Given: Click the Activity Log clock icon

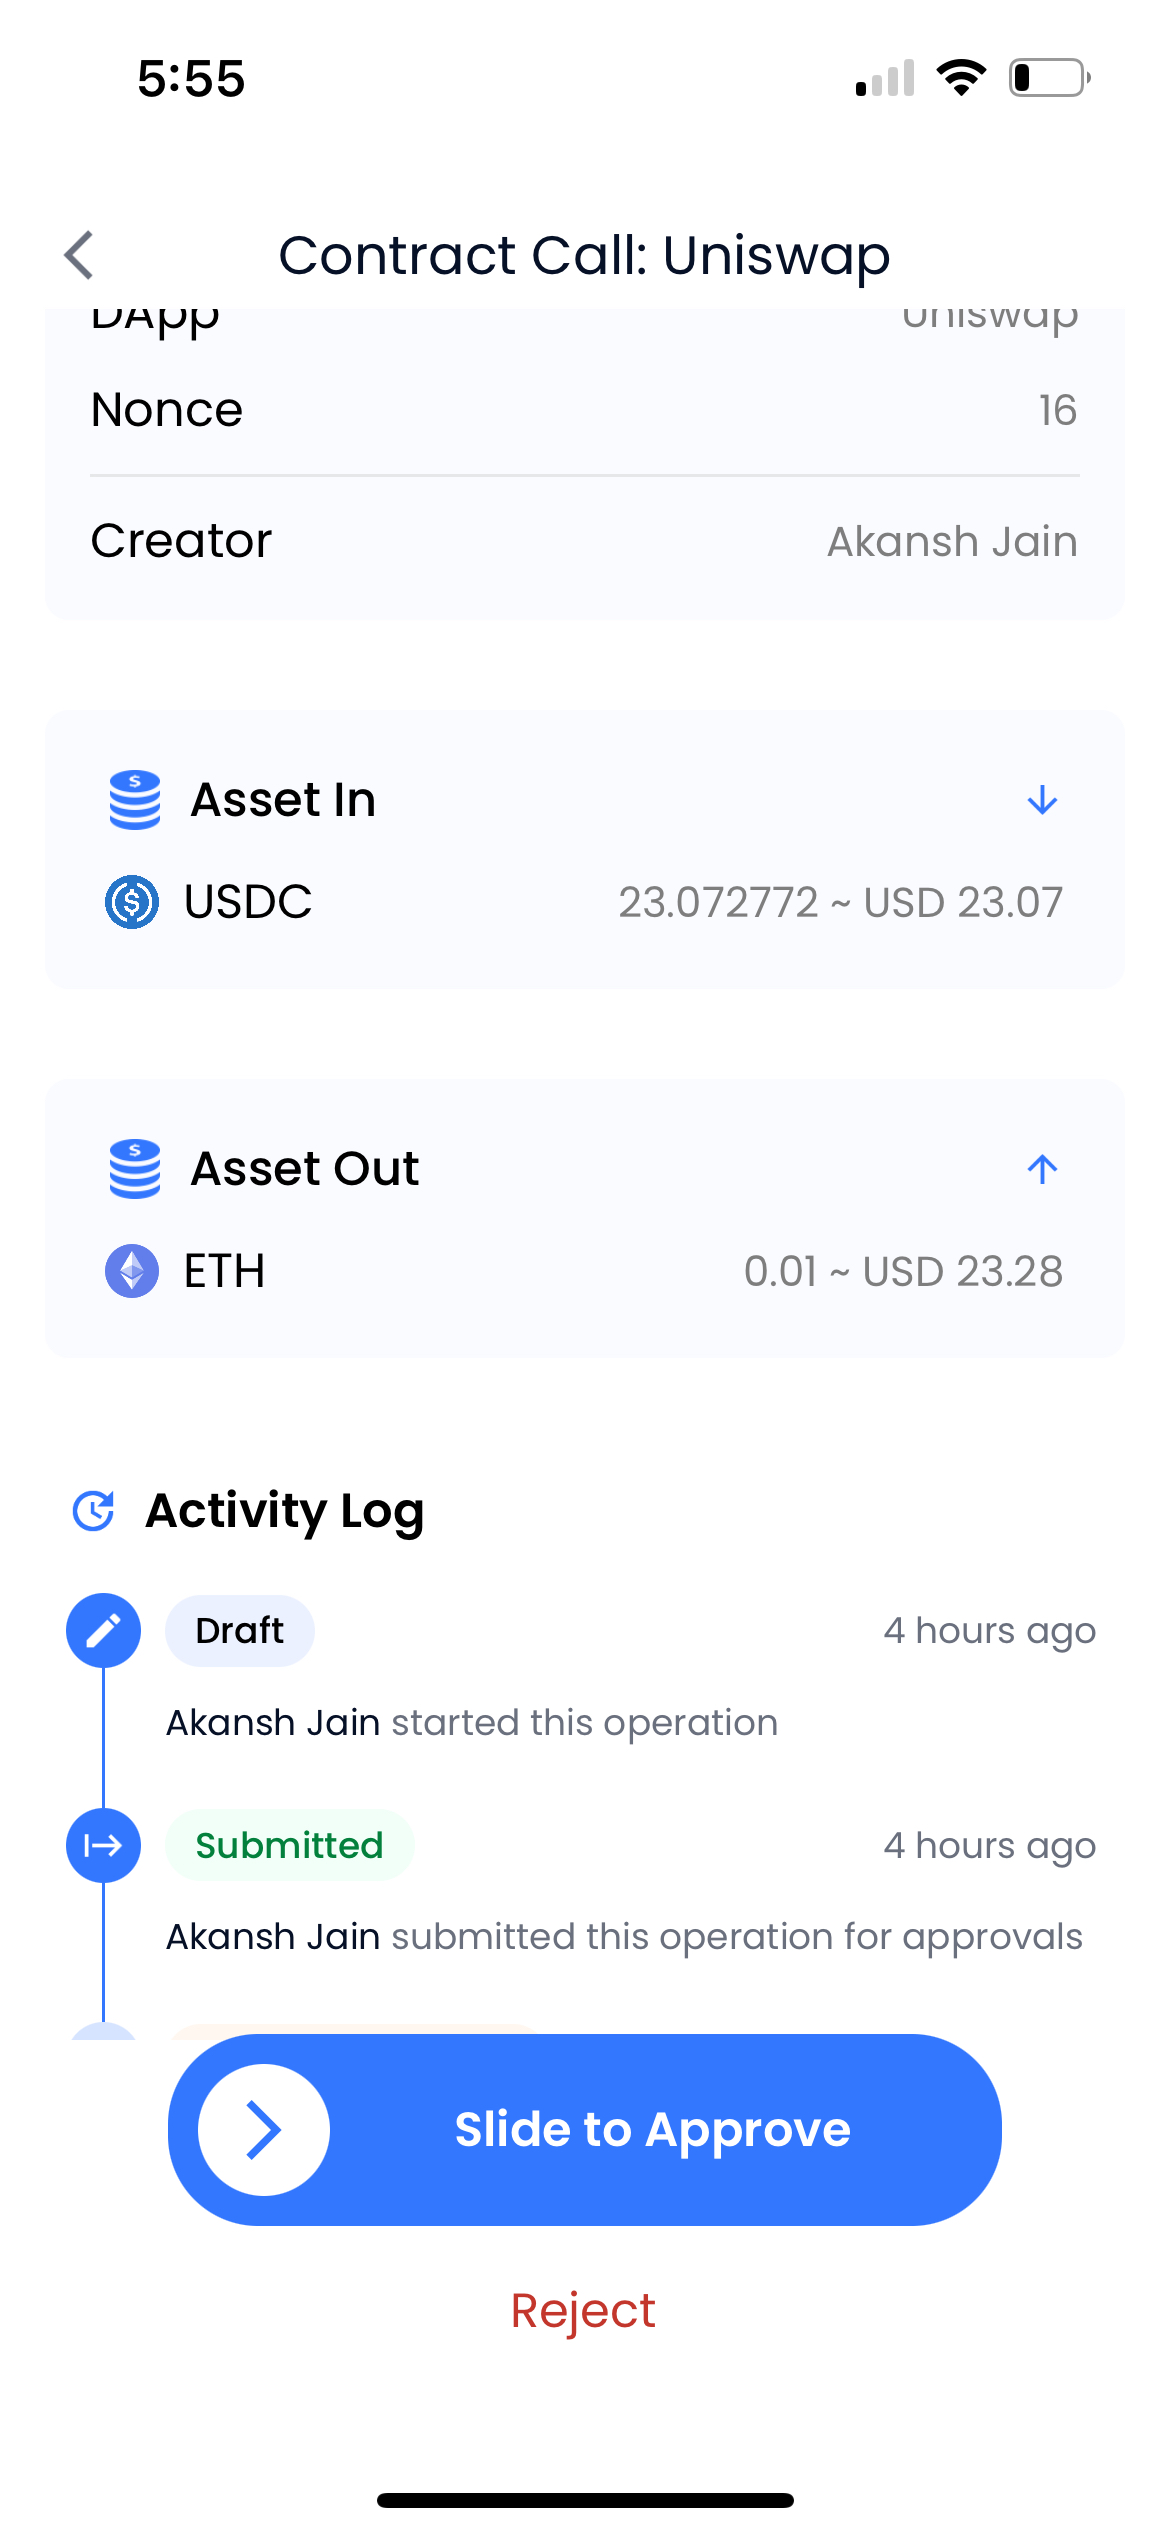Looking at the screenshot, I should [94, 1511].
